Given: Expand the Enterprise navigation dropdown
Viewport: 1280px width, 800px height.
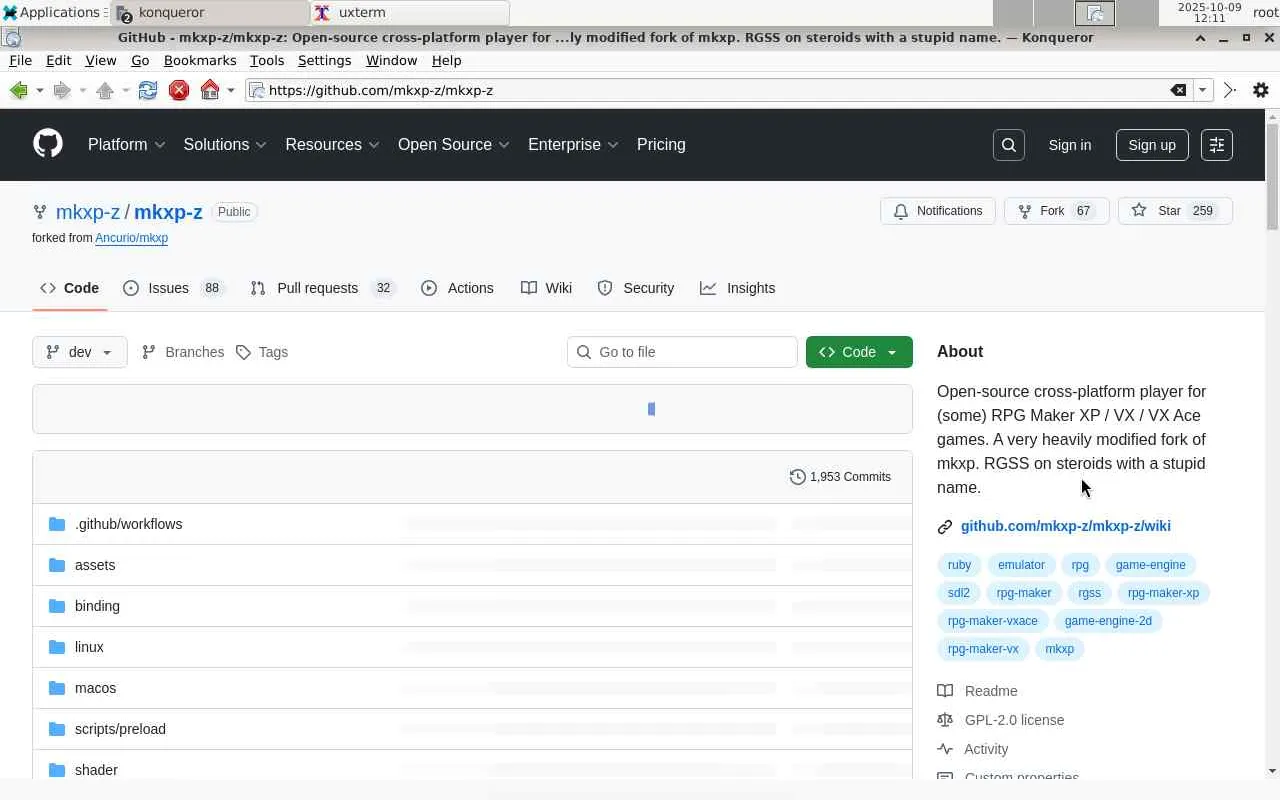Looking at the screenshot, I should pyautogui.click(x=573, y=144).
